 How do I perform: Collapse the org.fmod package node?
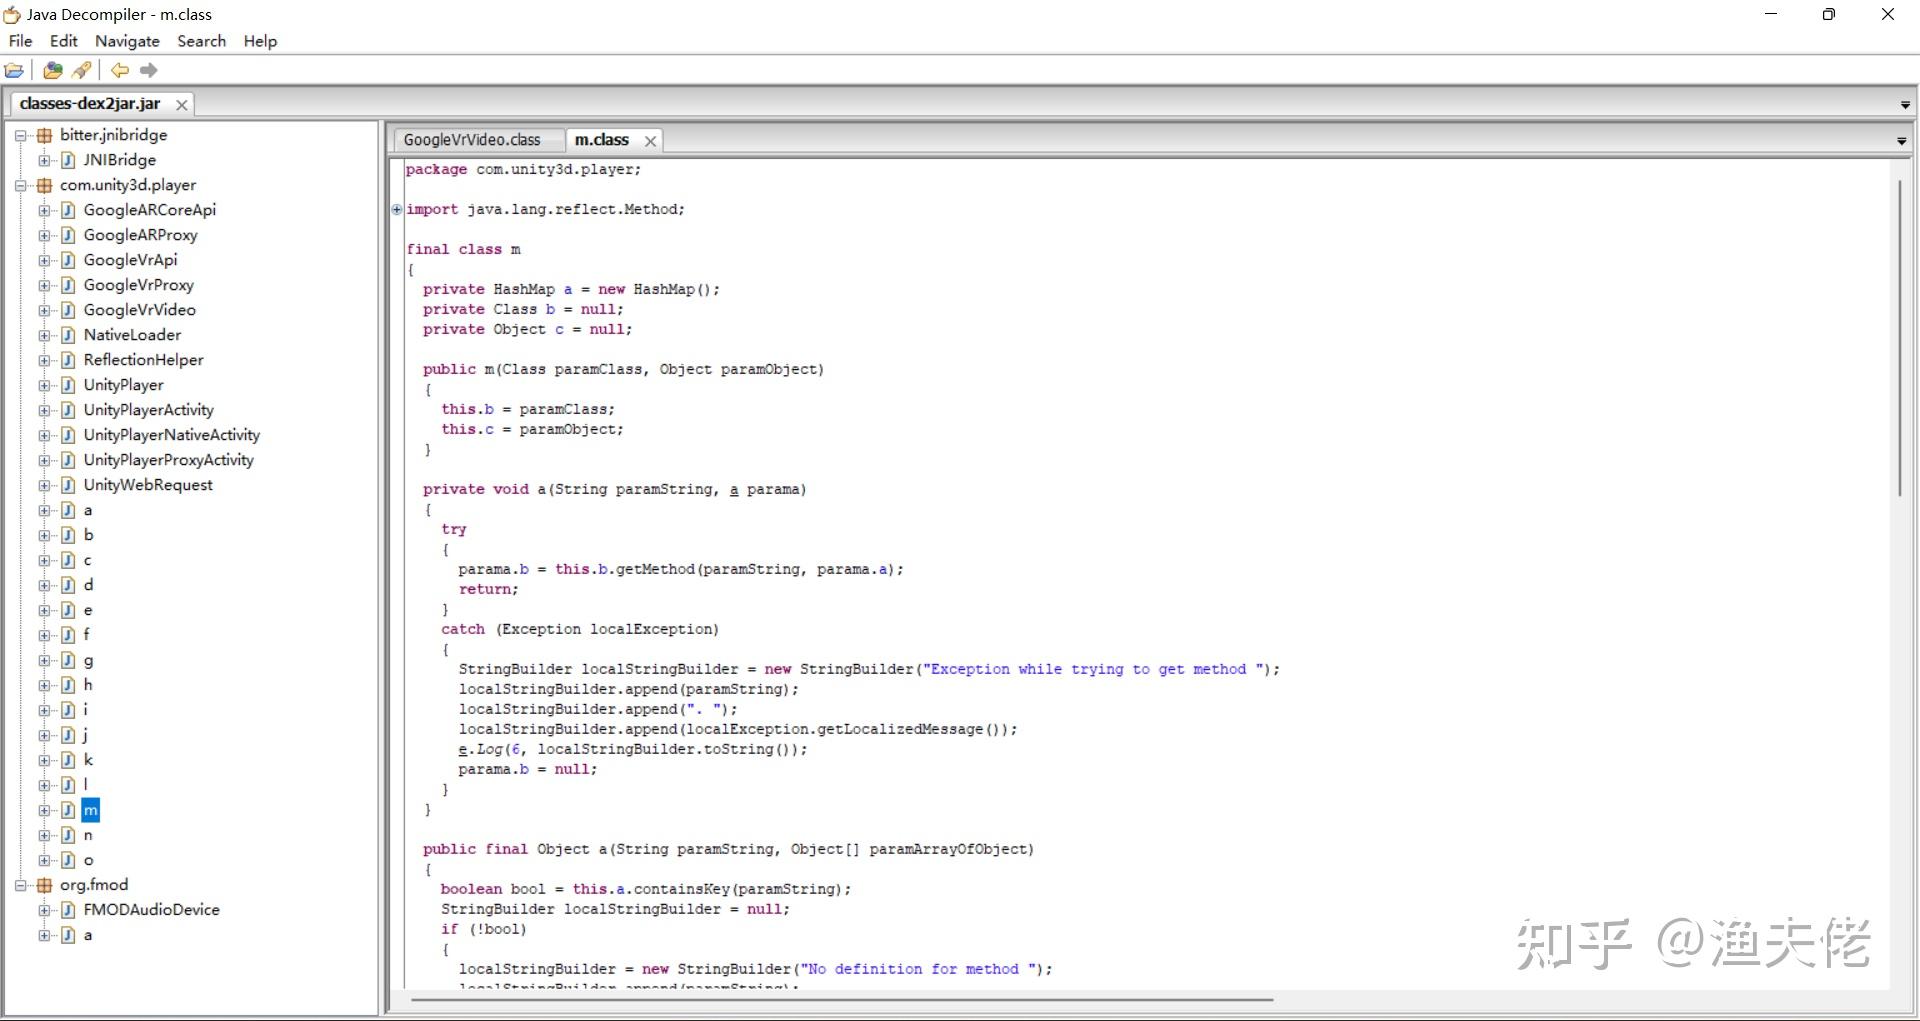click(20, 885)
